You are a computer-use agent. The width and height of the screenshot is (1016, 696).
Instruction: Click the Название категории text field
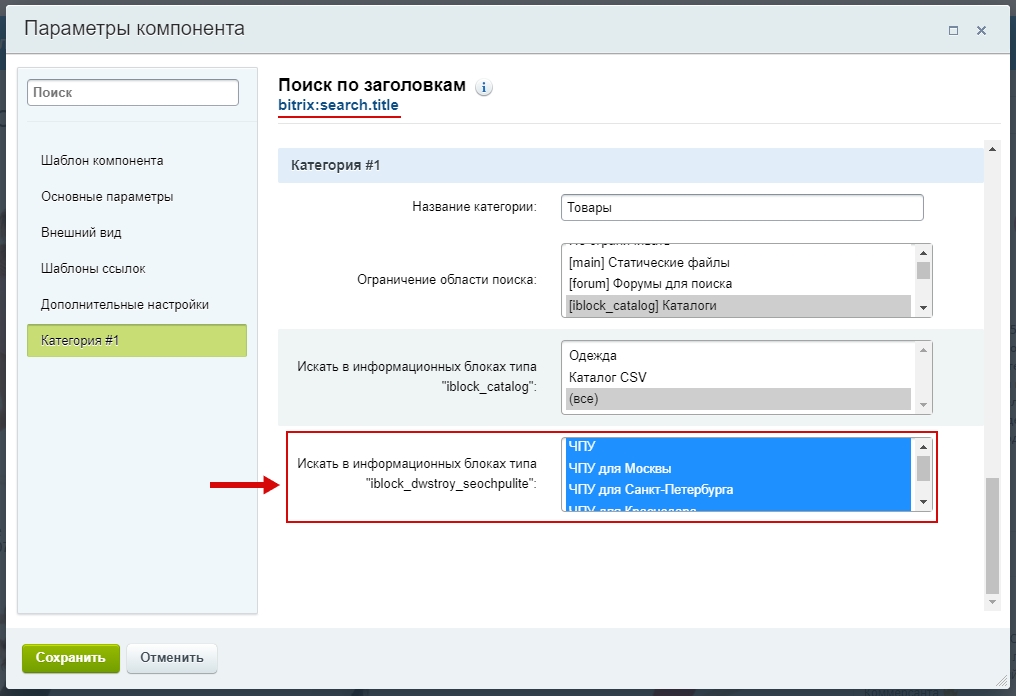point(741,208)
